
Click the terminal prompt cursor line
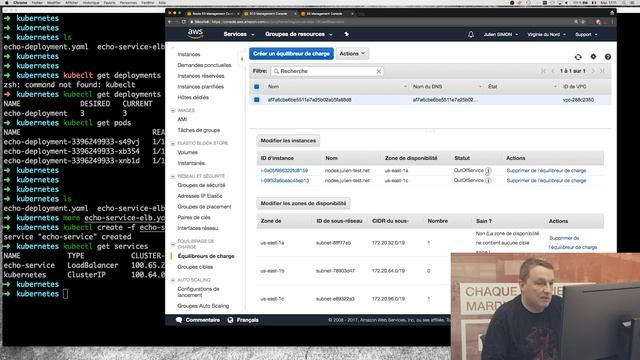(x=65, y=294)
